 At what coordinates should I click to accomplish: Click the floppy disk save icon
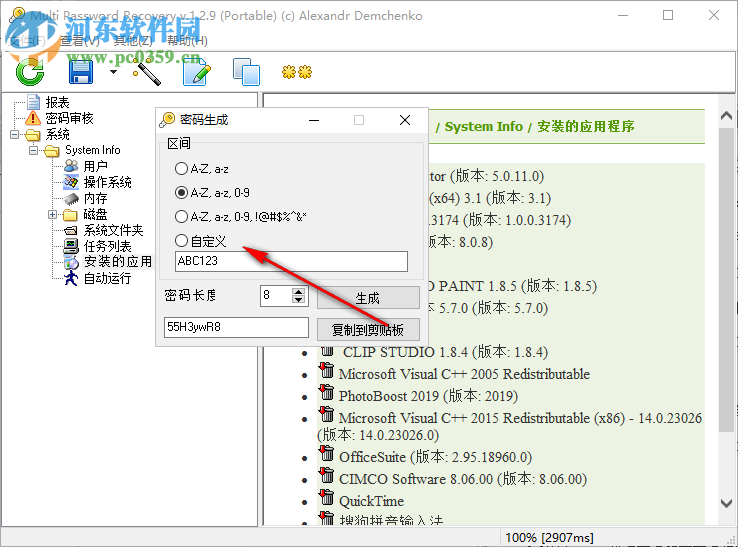coord(80,72)
